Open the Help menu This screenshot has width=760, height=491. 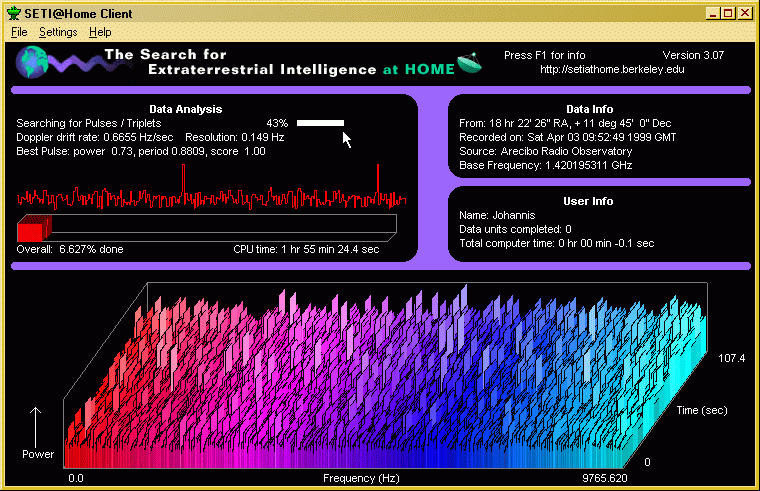[x=100, y=32]
